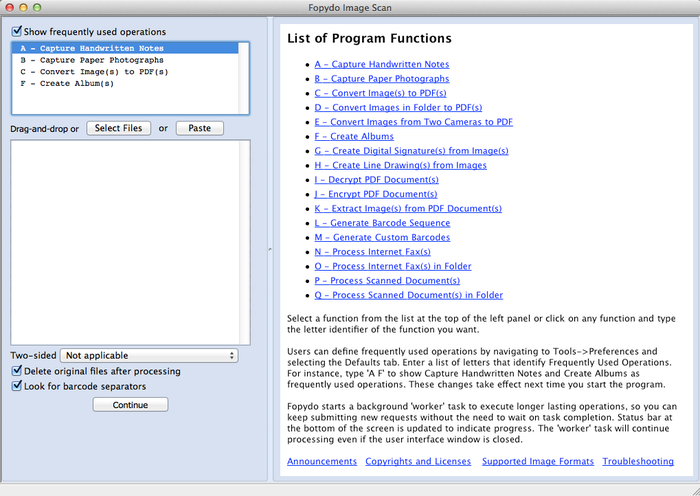Toggle Show frequently used operations checkbox
Image resolution: width=700 pixels, height=496 pixels.
pyautogui.click(x=17, y=31)
